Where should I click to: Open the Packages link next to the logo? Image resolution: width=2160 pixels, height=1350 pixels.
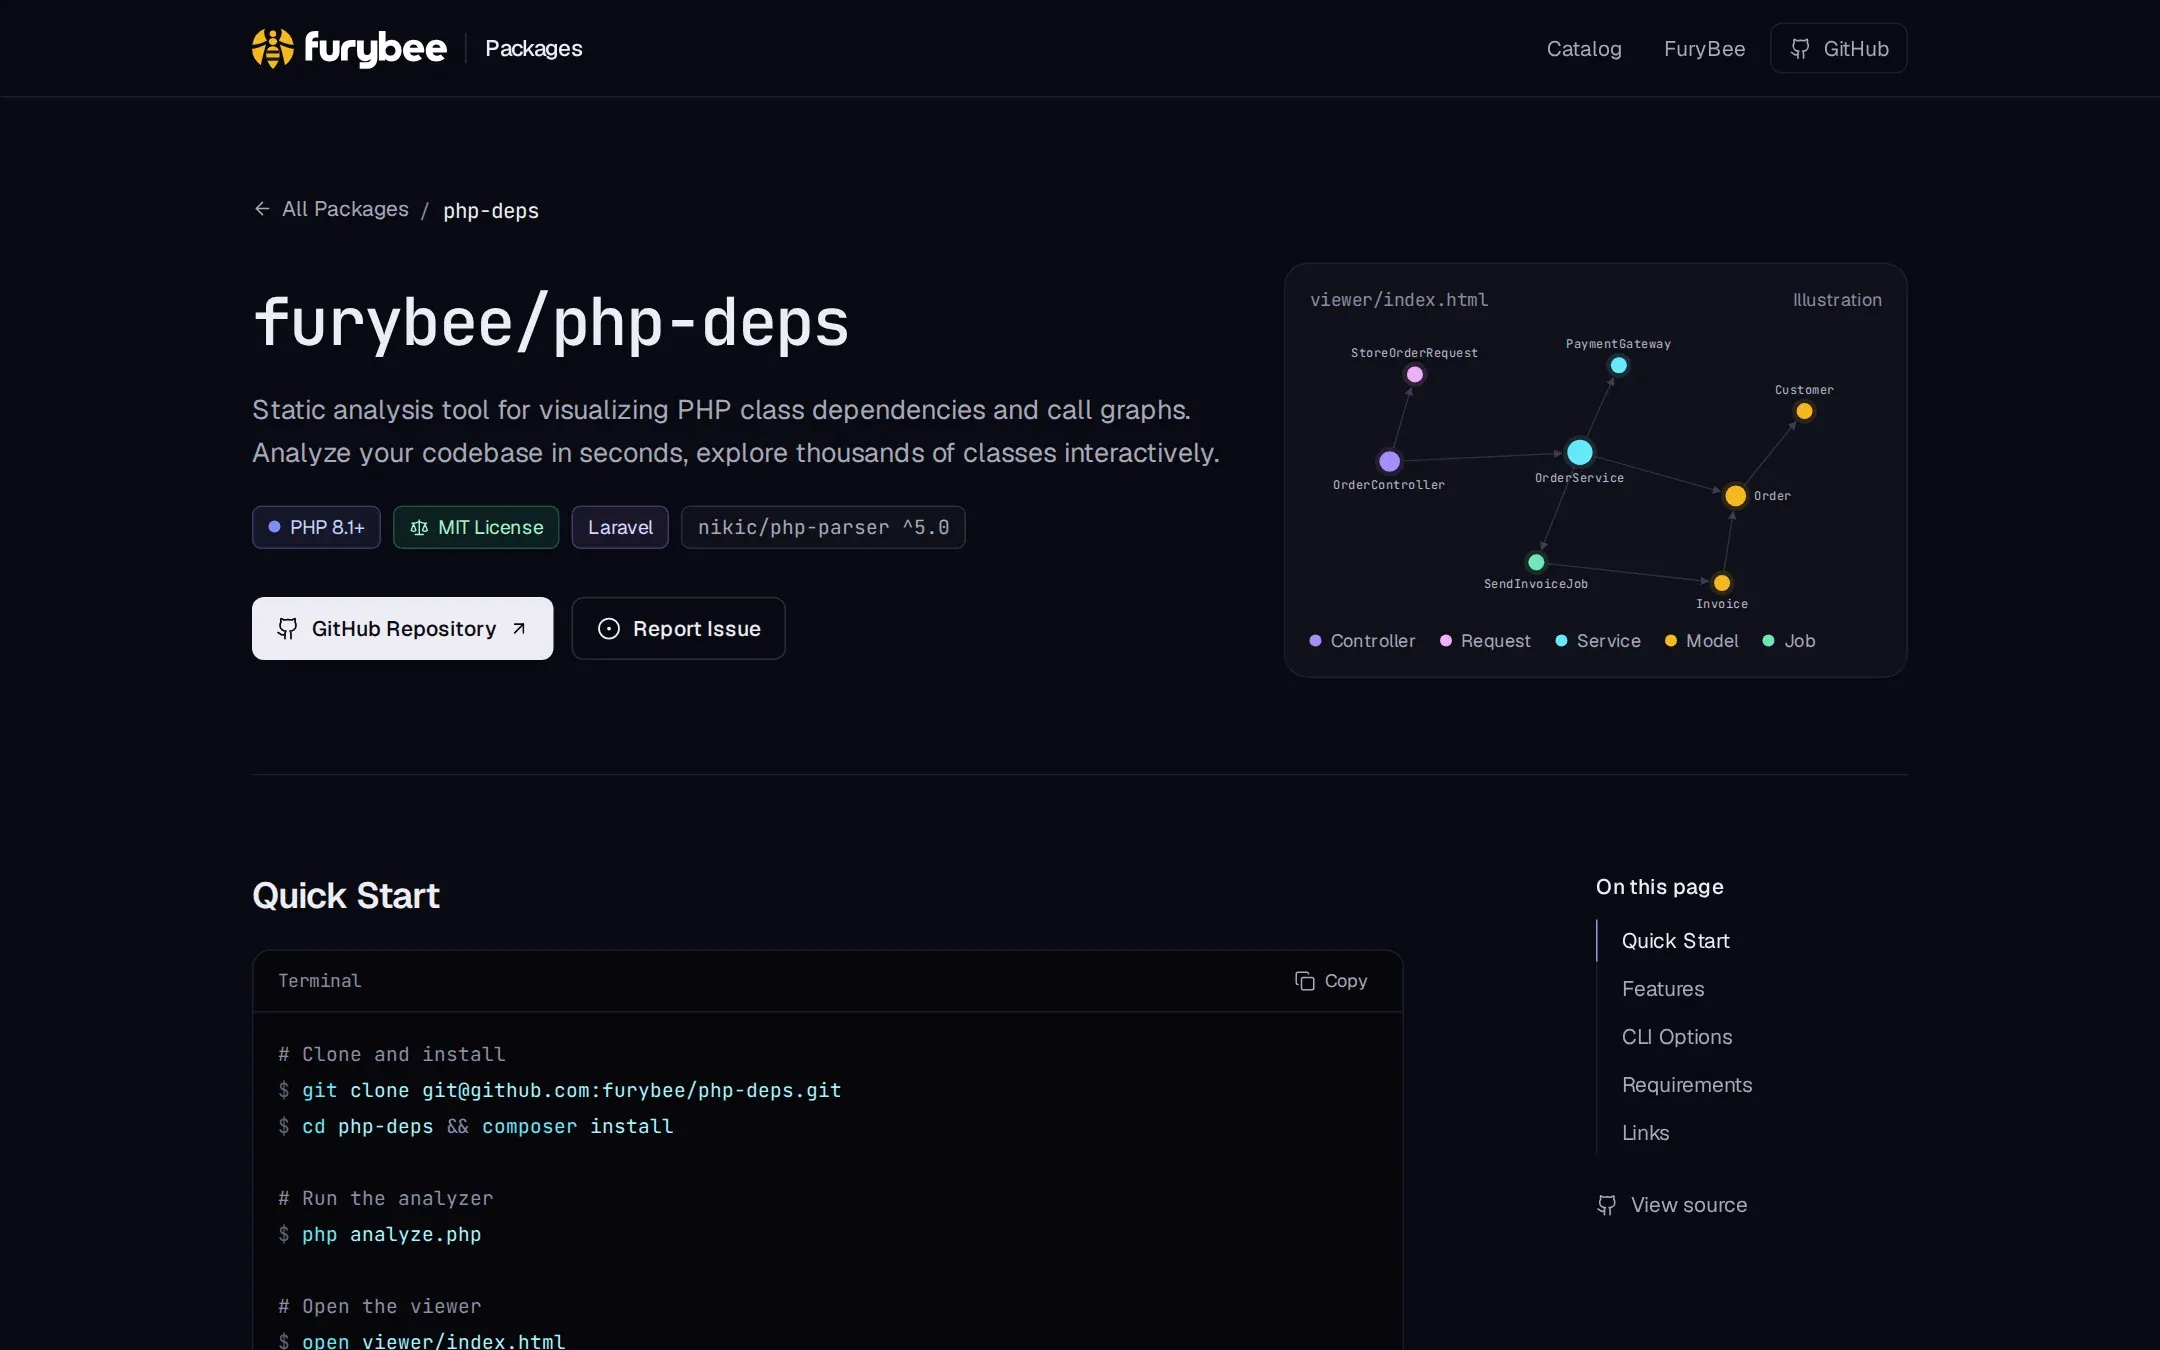coord(533,48)
